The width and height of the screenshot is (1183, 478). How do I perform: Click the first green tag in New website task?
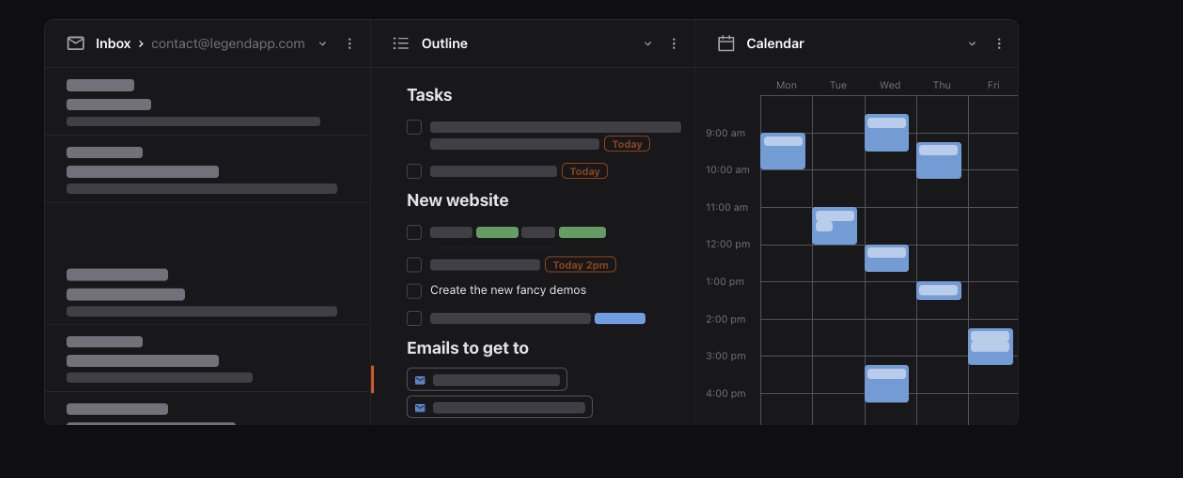click(497, 232)
